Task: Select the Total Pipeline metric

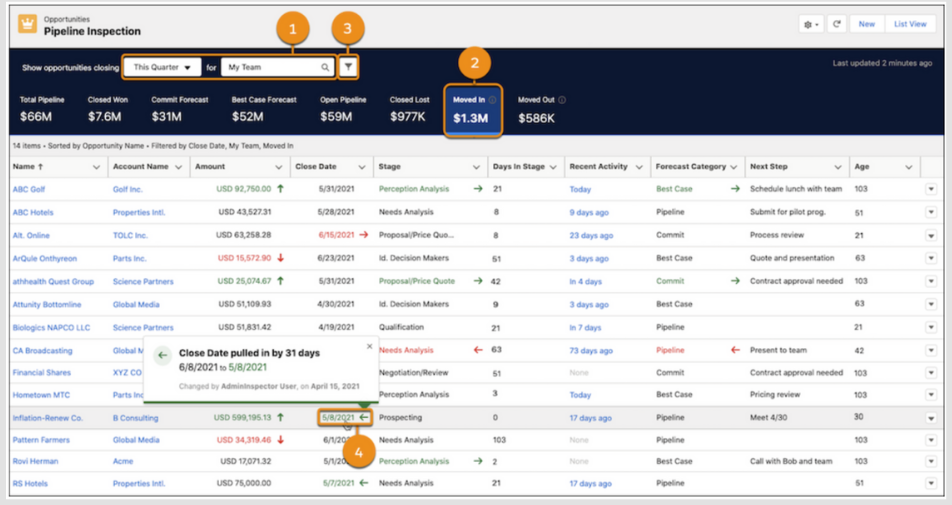Action: click(x=41, y=109)
